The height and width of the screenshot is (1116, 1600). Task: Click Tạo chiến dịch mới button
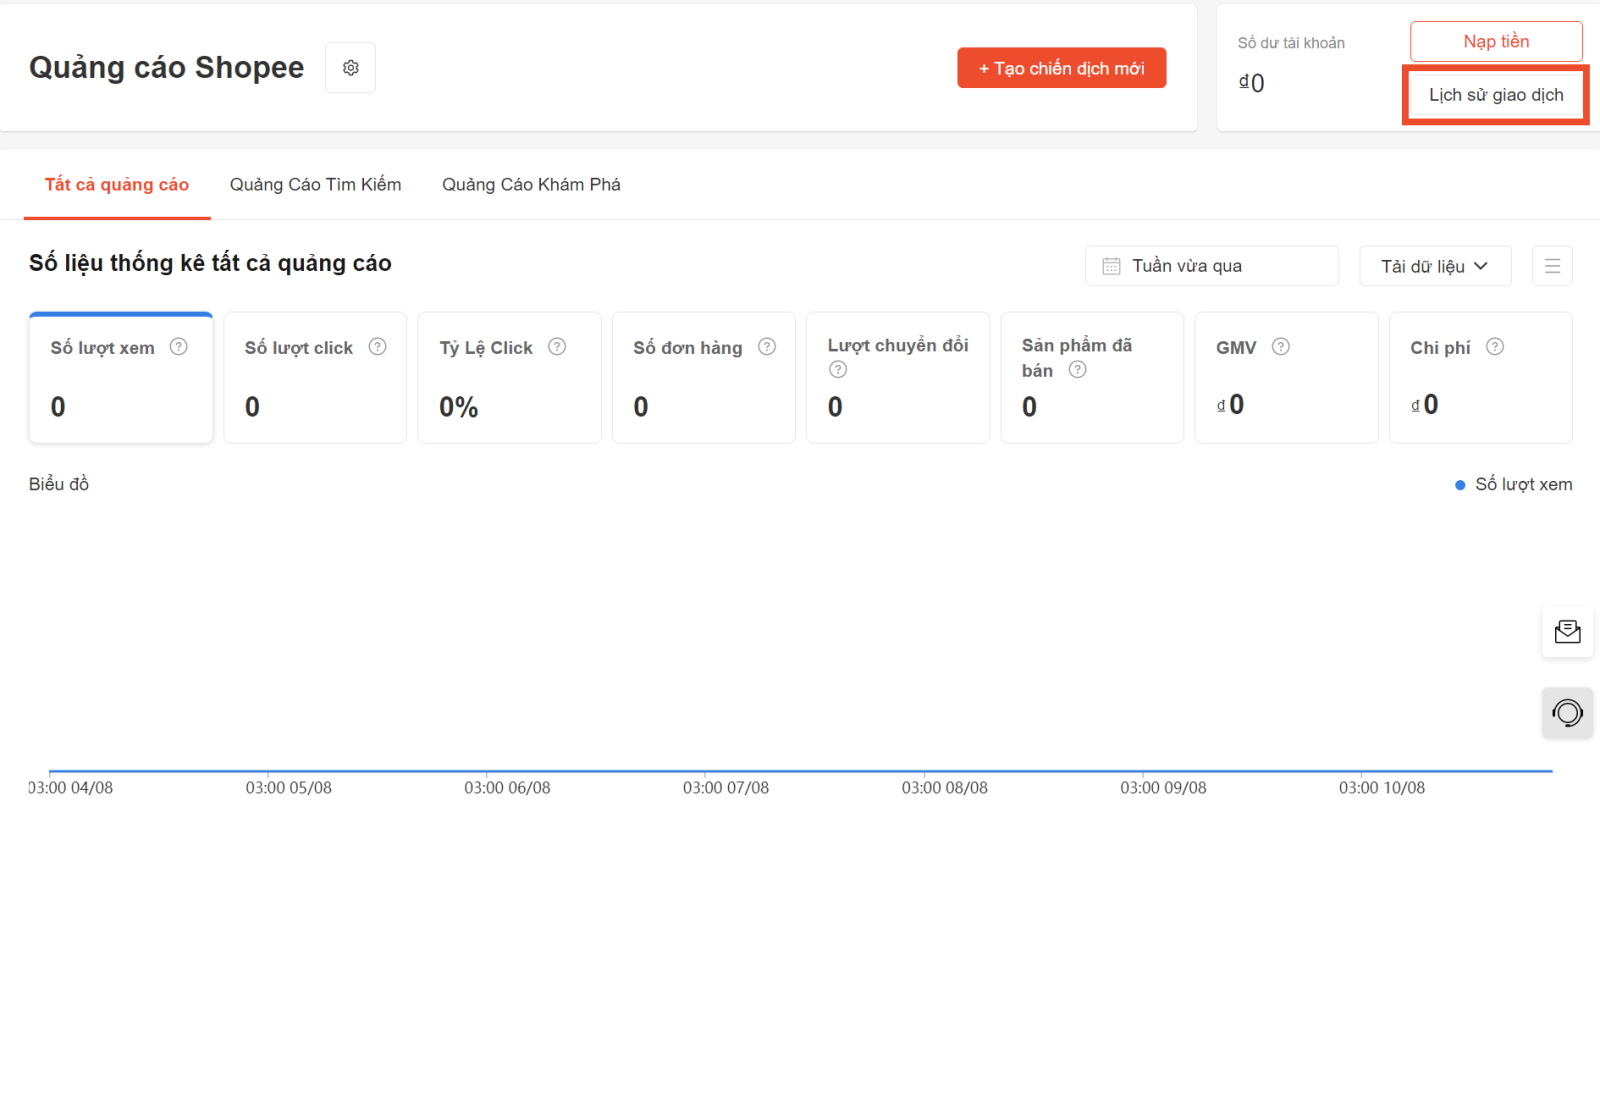pyautogui.click(x=1061, y=68)
